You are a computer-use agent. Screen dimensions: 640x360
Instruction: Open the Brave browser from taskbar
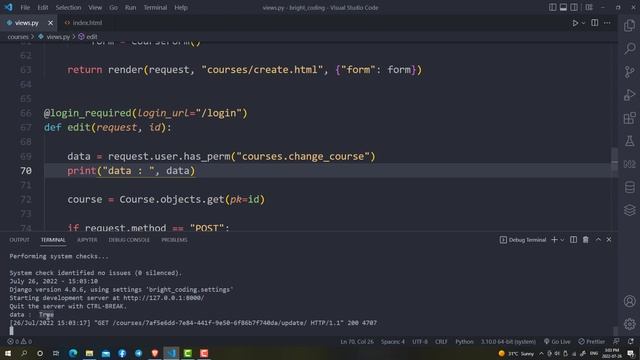click(155, 353)
